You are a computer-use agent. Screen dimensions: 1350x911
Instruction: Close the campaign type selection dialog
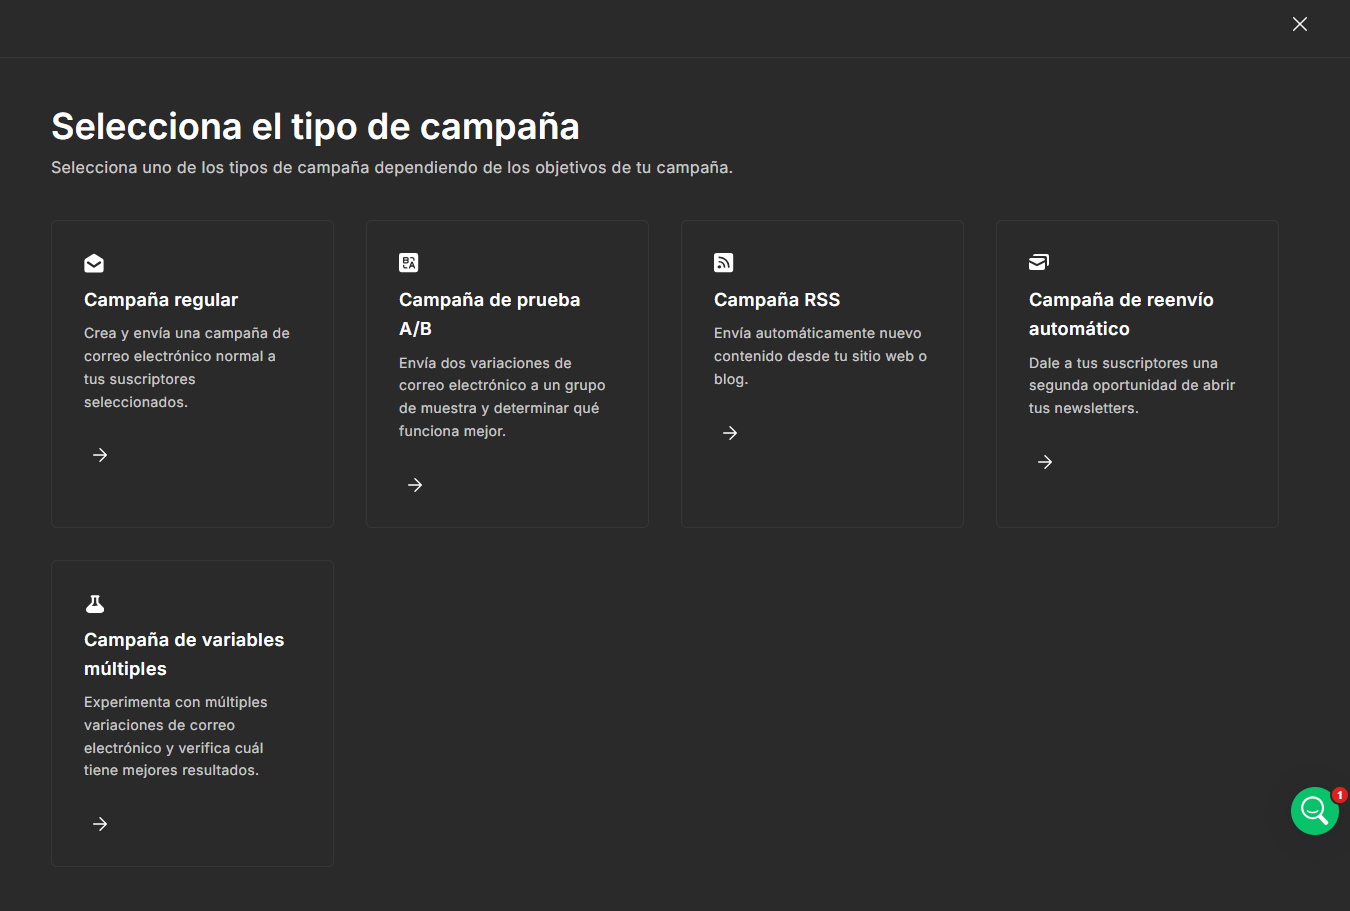(x=1299, y=24)
